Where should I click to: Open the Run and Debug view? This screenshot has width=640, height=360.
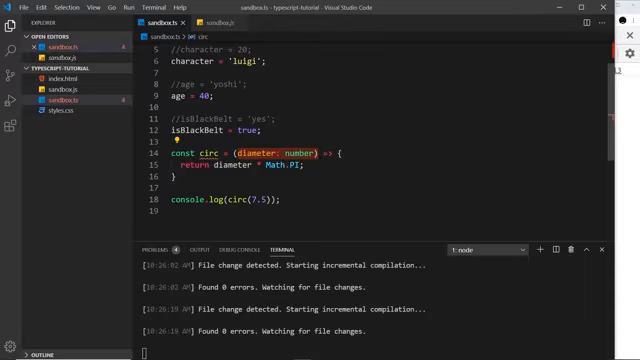click(10, 100)
